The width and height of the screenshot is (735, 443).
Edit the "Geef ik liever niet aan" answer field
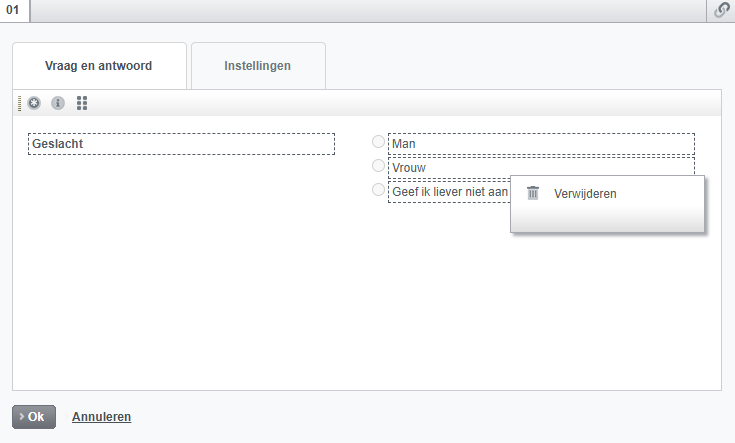tap(448, 191)
